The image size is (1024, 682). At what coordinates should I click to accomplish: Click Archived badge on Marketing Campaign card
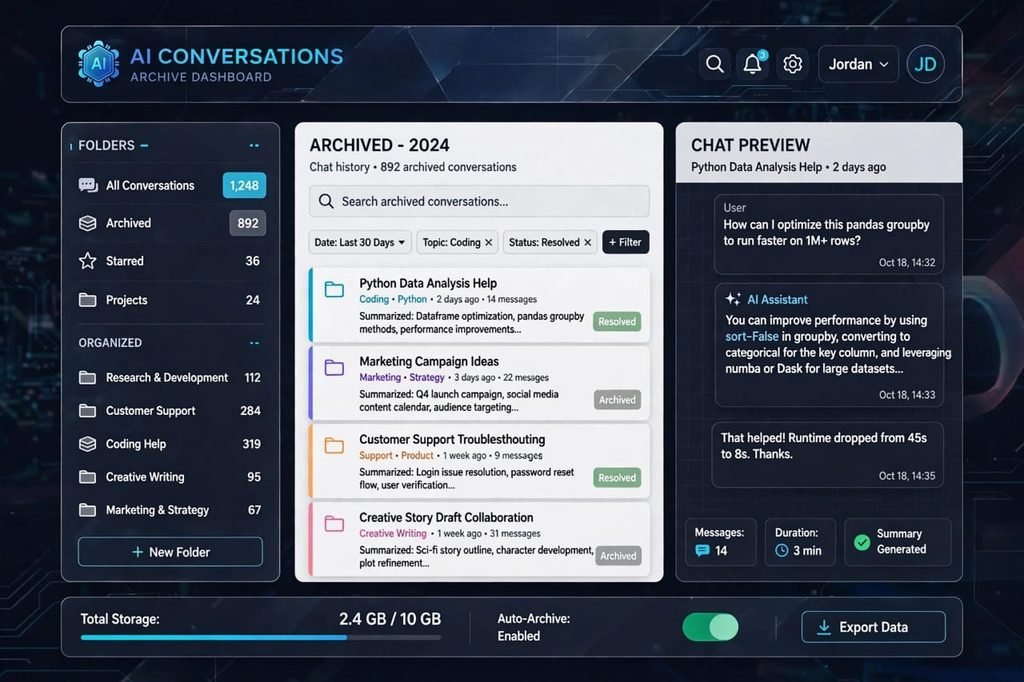(x=617, y=400)
